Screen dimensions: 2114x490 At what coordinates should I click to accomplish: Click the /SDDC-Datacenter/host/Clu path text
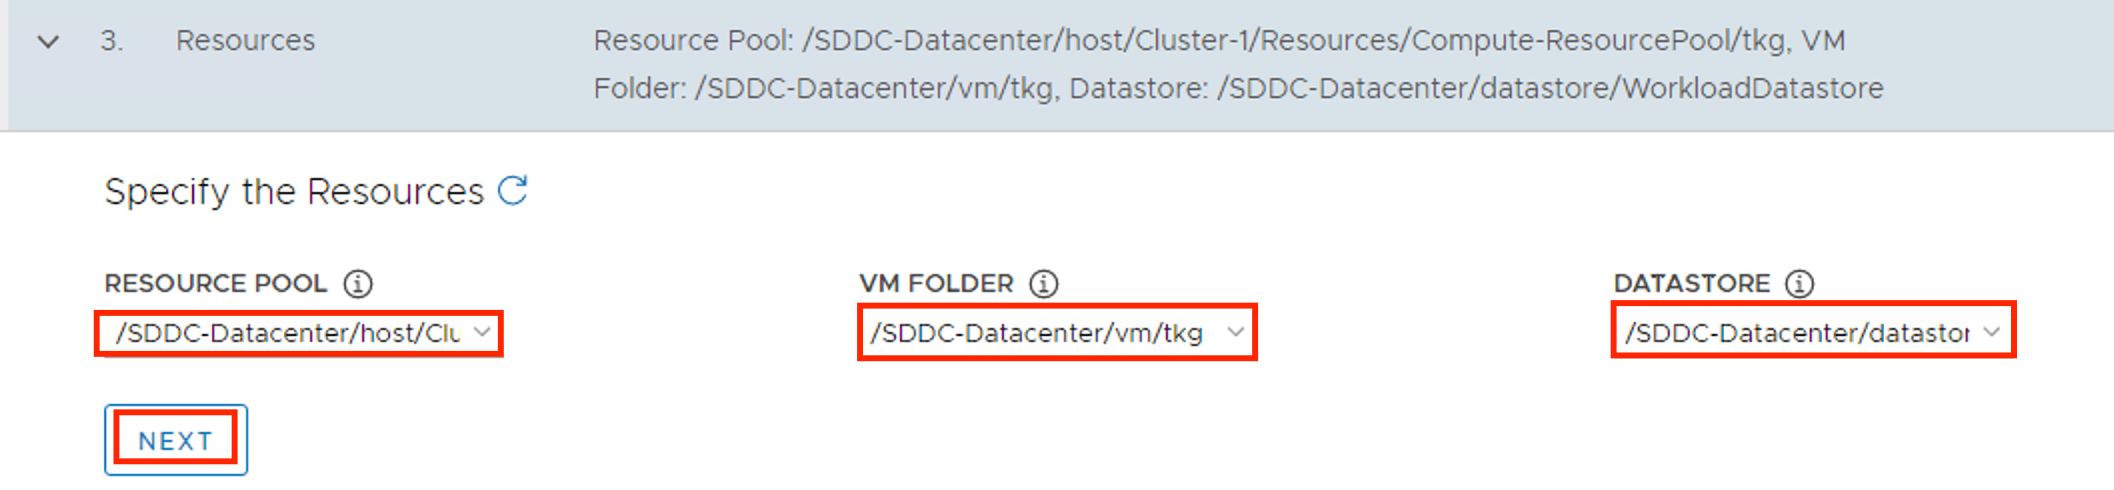point(288,333)
